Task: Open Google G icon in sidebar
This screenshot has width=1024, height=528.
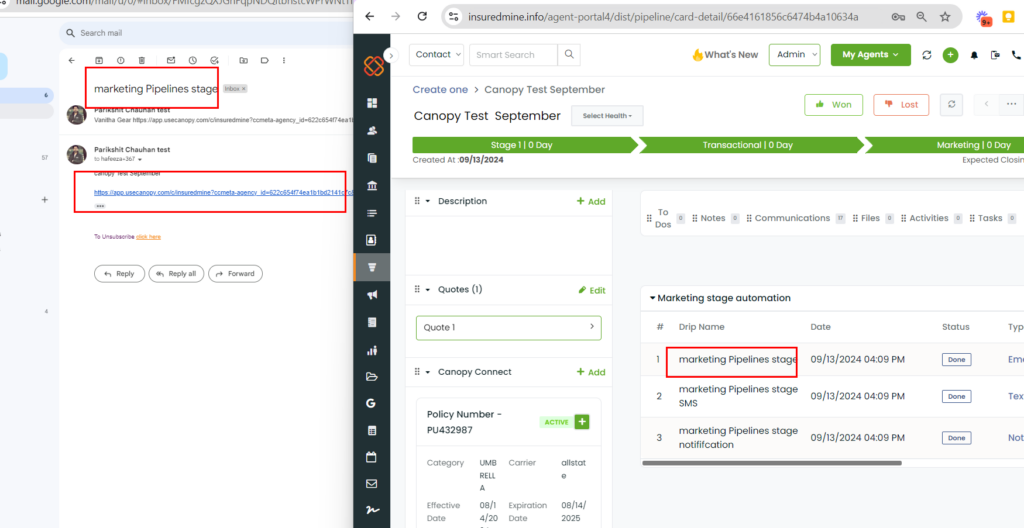Action: (371, 404)
